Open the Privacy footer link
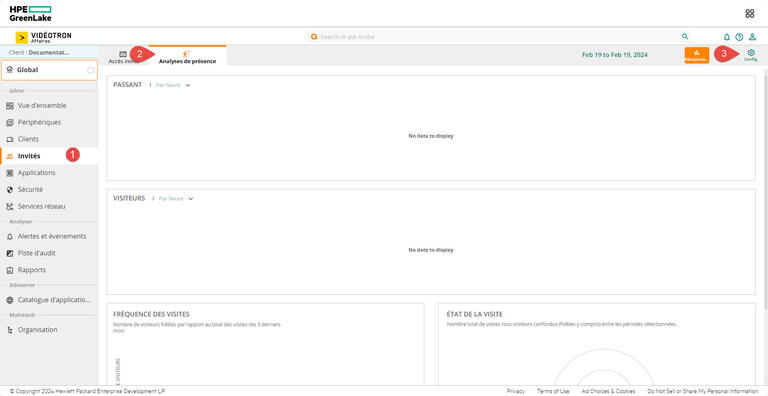The height and width of the screenshot is (396, 768). point(515,391)
